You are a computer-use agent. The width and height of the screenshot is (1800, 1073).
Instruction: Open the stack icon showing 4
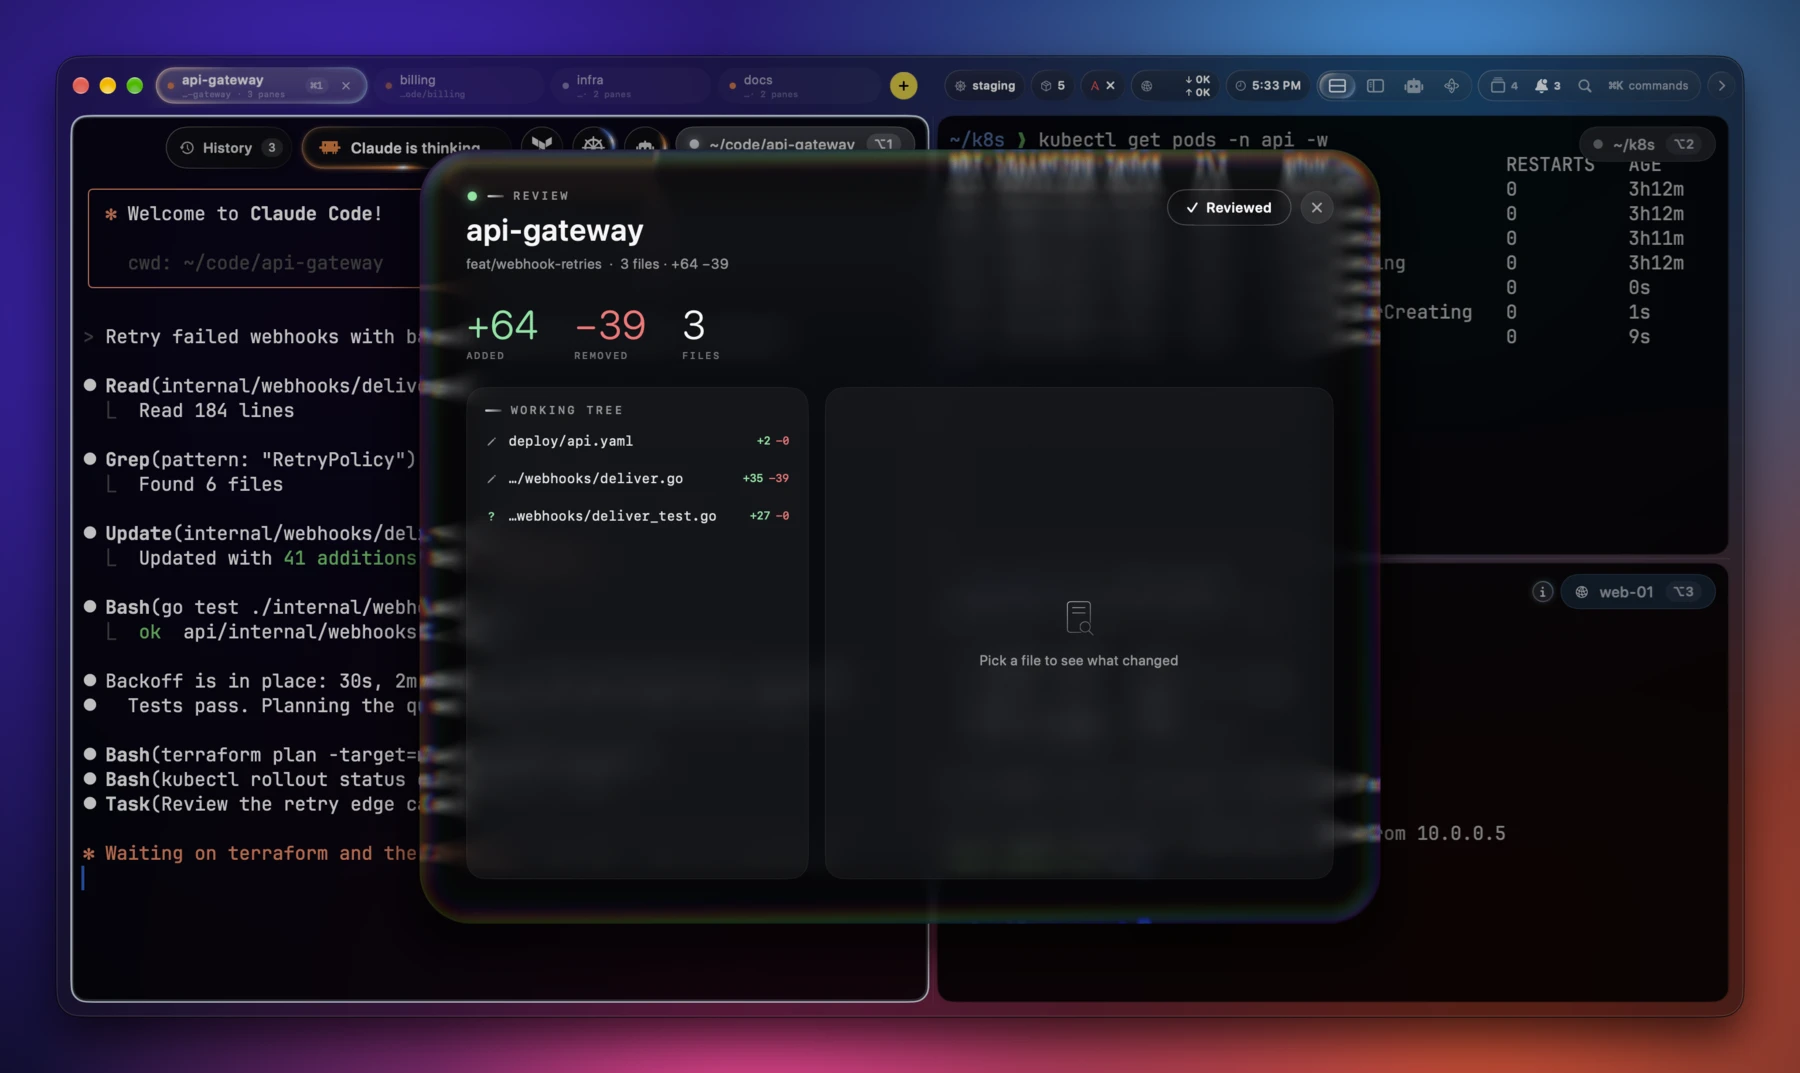tap(1504, 86)
